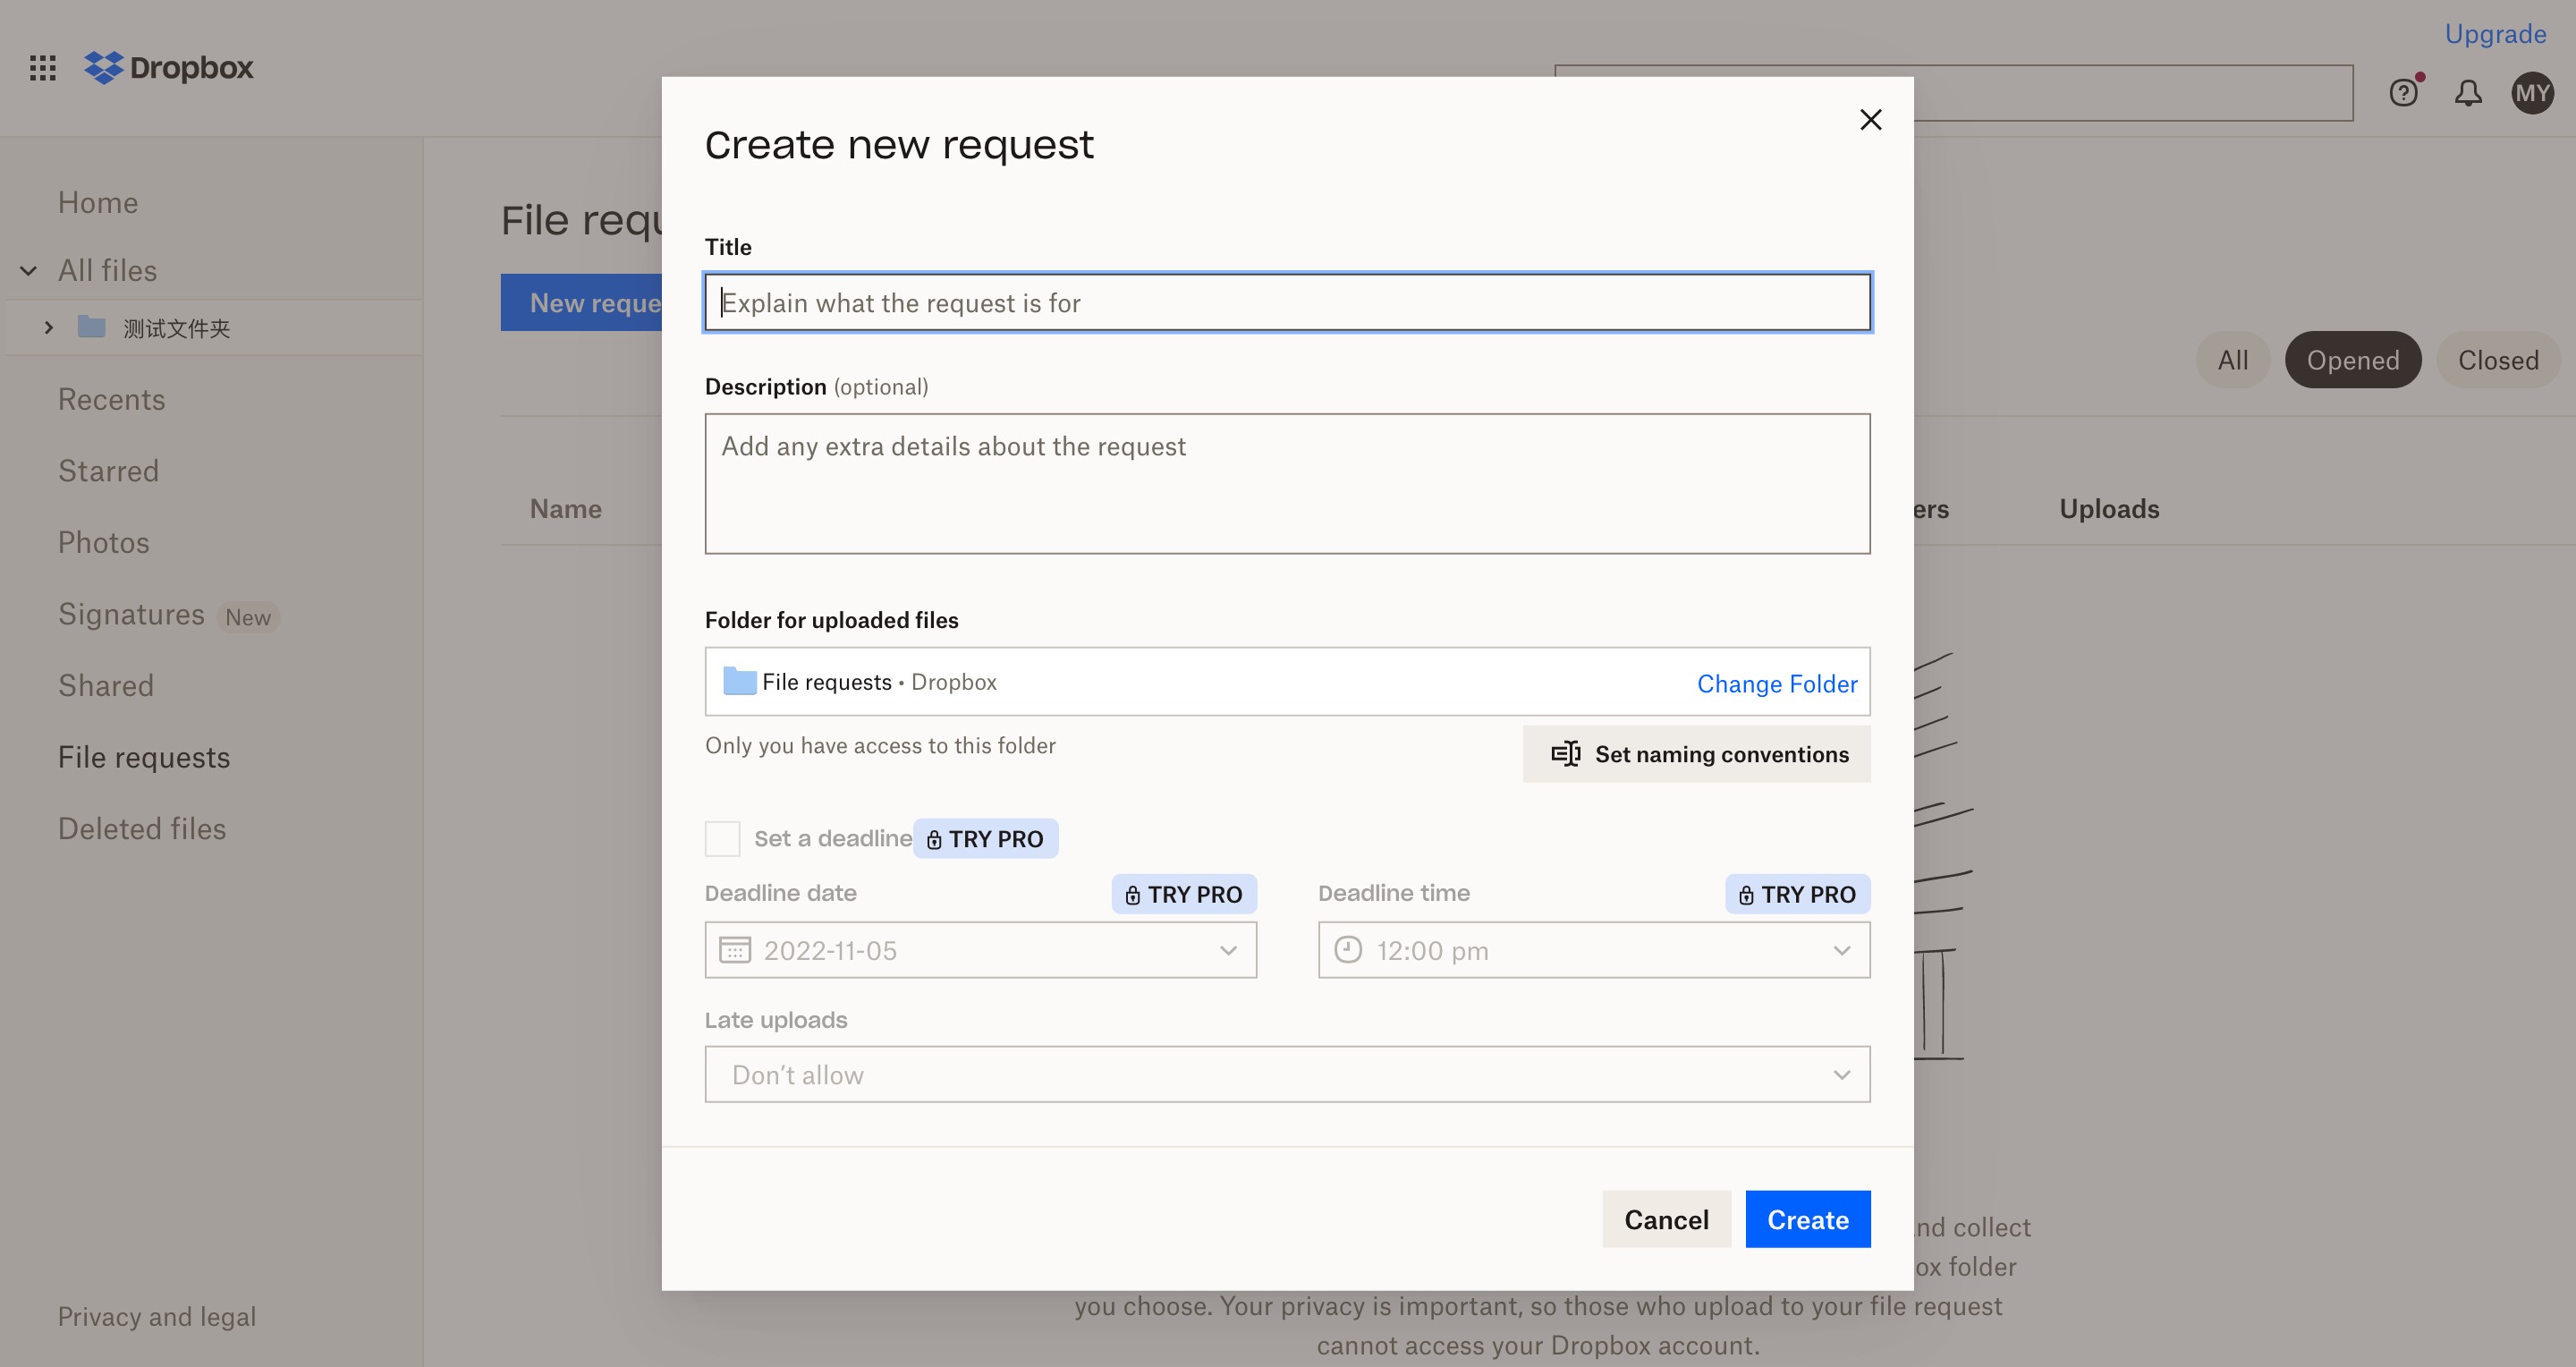Go to Home in sidebar
This screenshot has width=2576, height=1367.
(98, 203)
